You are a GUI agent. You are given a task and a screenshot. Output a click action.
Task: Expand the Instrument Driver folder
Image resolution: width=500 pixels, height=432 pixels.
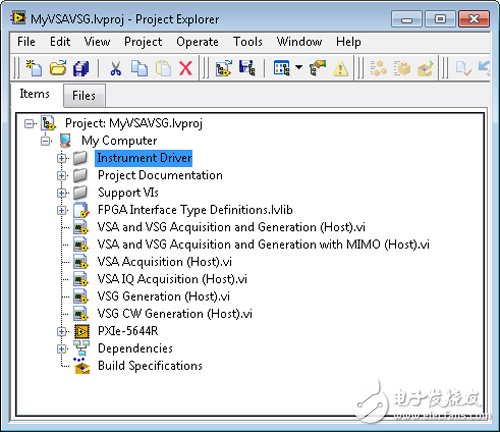click(x=61, y=158)
